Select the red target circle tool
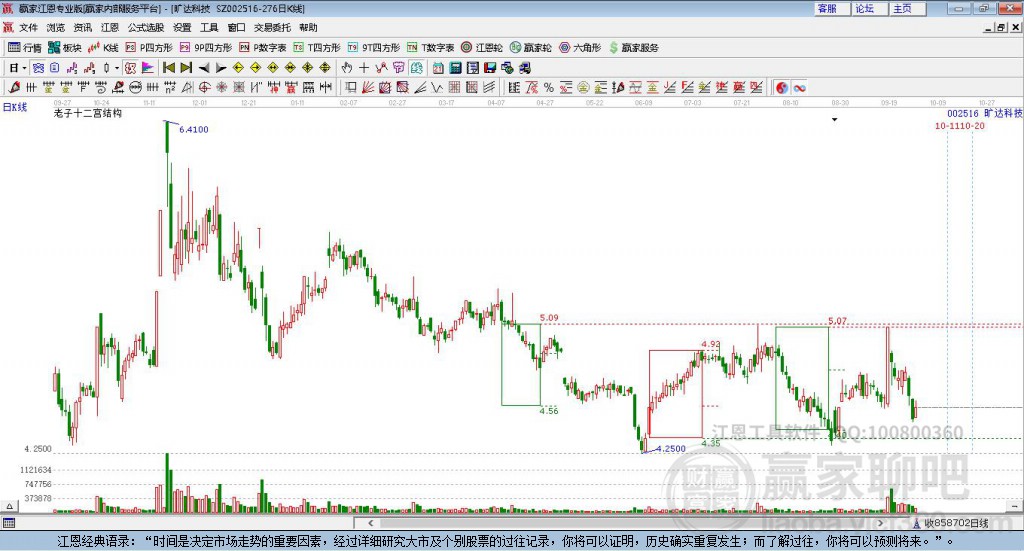 [204, 87]
